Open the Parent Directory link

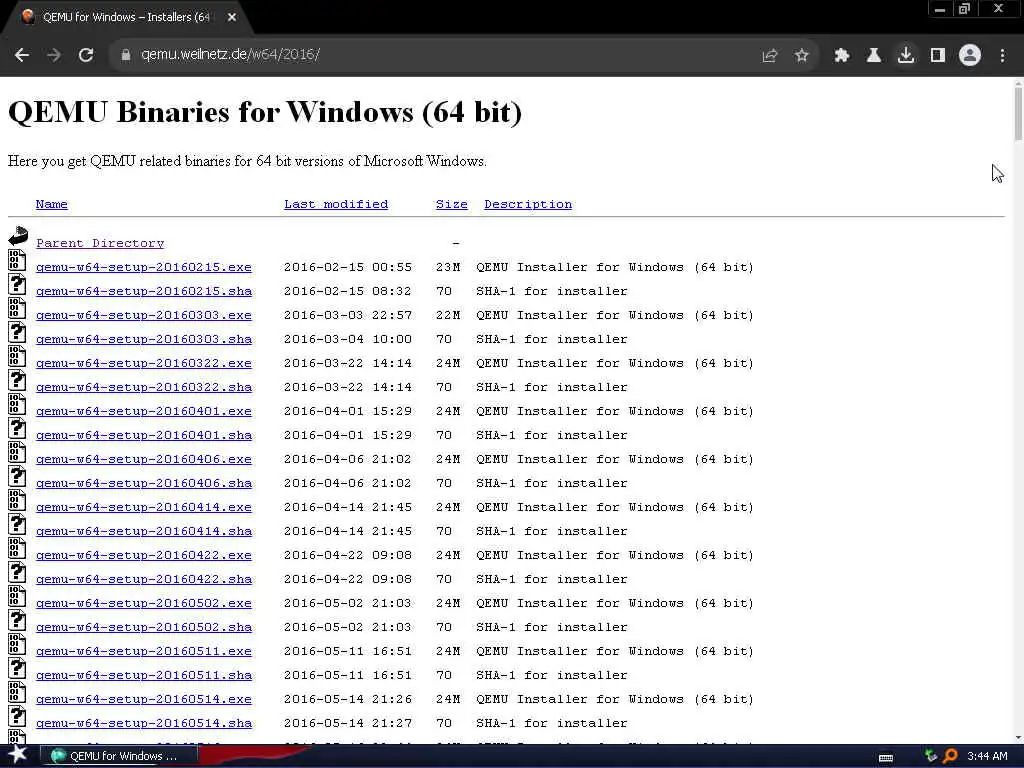coord(100,243)
